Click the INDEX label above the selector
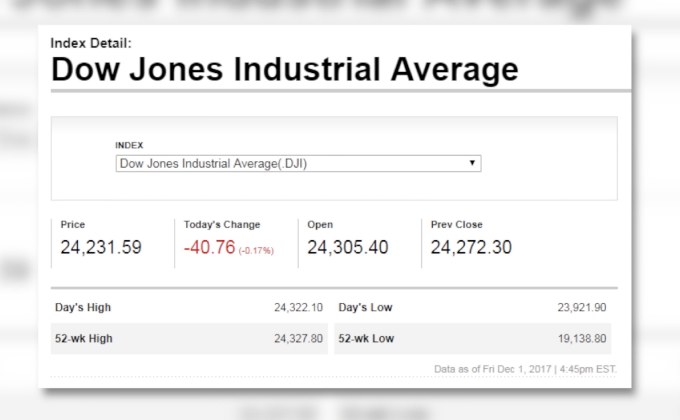The height and width of the screenshot is (420, 680). click(x=129, y=145)
